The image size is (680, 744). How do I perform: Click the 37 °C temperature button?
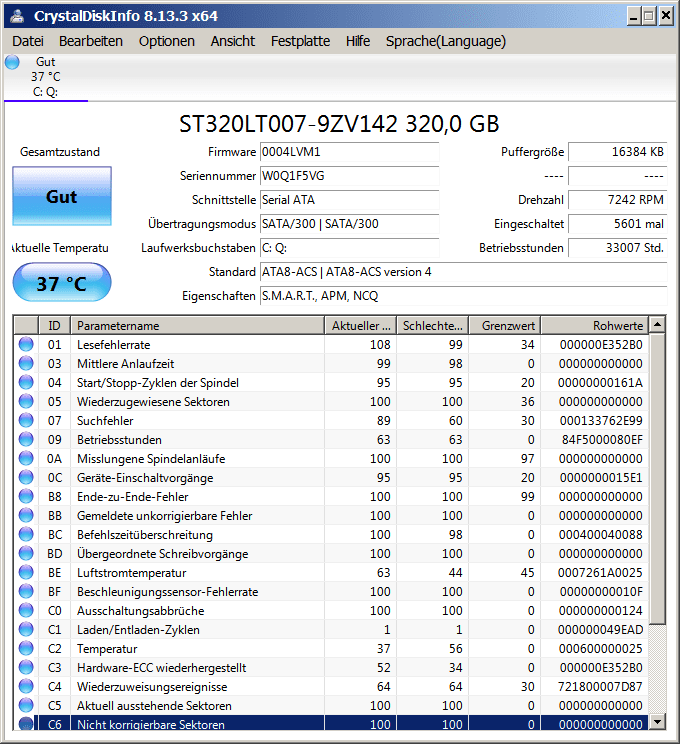[x=62, y=283]
